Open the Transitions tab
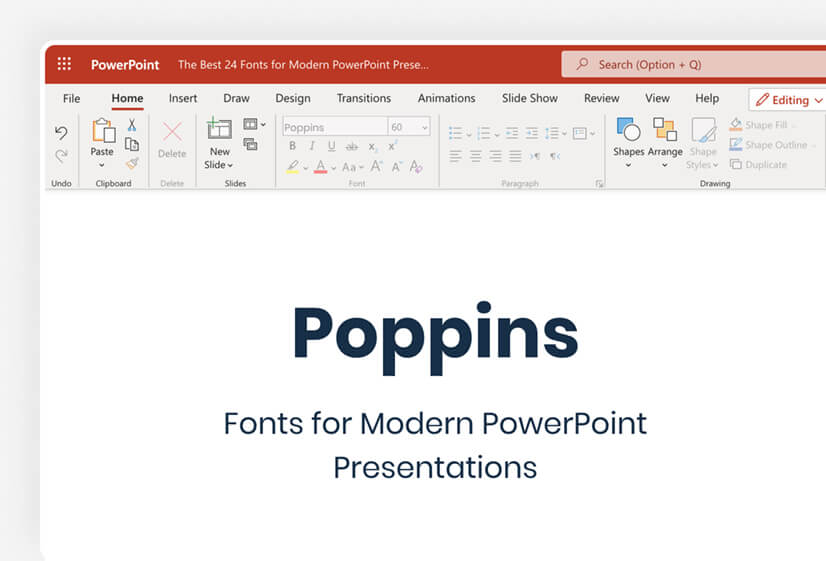The image size is (826, 561). click(x=364, y=99)
